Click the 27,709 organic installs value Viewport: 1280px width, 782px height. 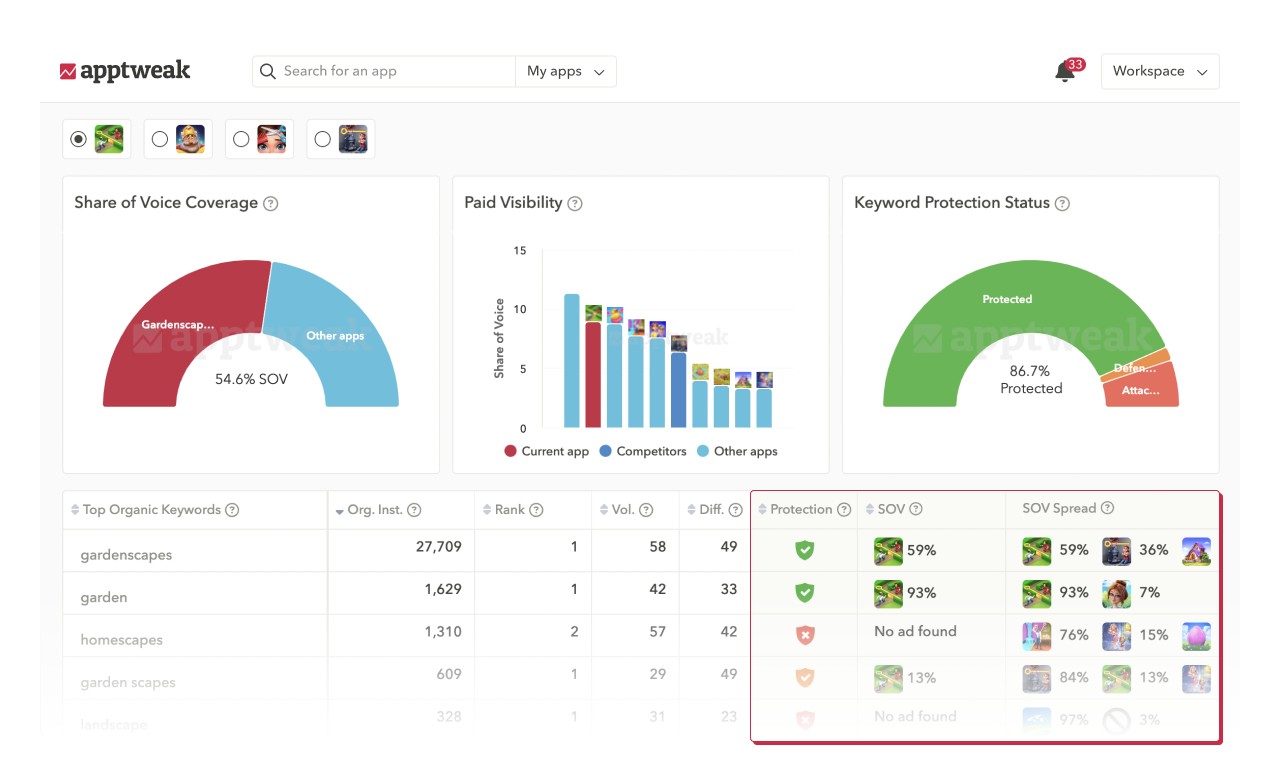(x=439, y=547)
